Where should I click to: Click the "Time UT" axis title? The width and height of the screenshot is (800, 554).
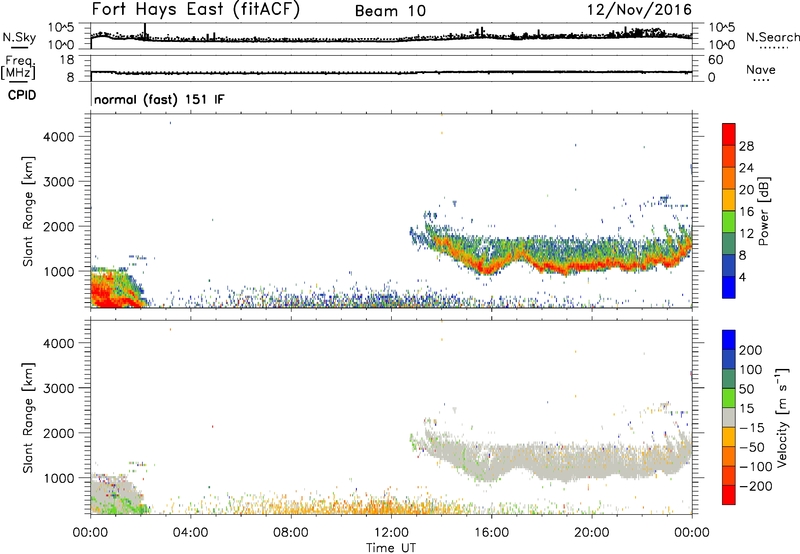point(391,548)
